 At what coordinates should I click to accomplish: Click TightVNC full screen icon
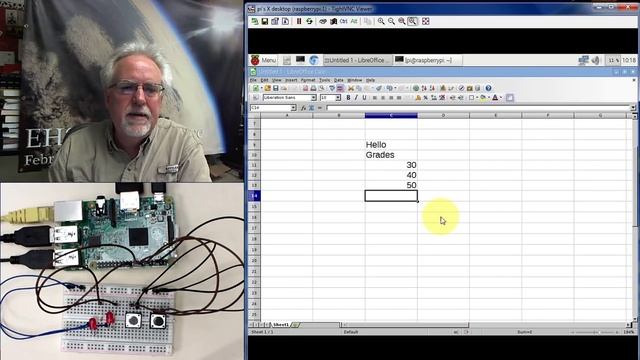[425, 21]
